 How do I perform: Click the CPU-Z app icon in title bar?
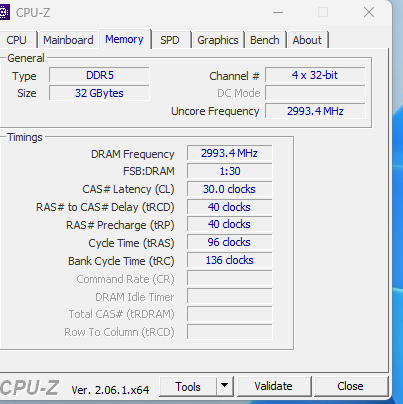[4, 12]
